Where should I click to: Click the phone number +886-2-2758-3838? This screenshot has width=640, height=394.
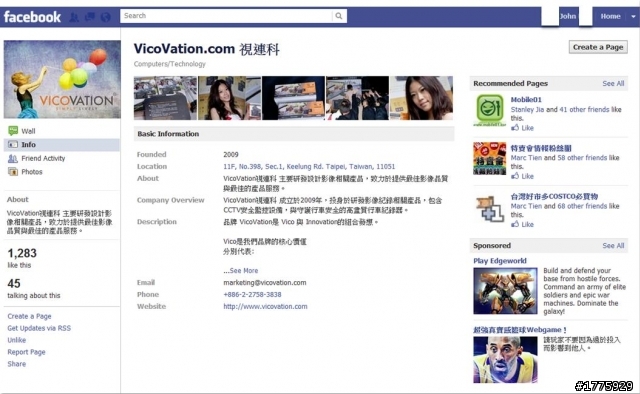click(252, 294)
